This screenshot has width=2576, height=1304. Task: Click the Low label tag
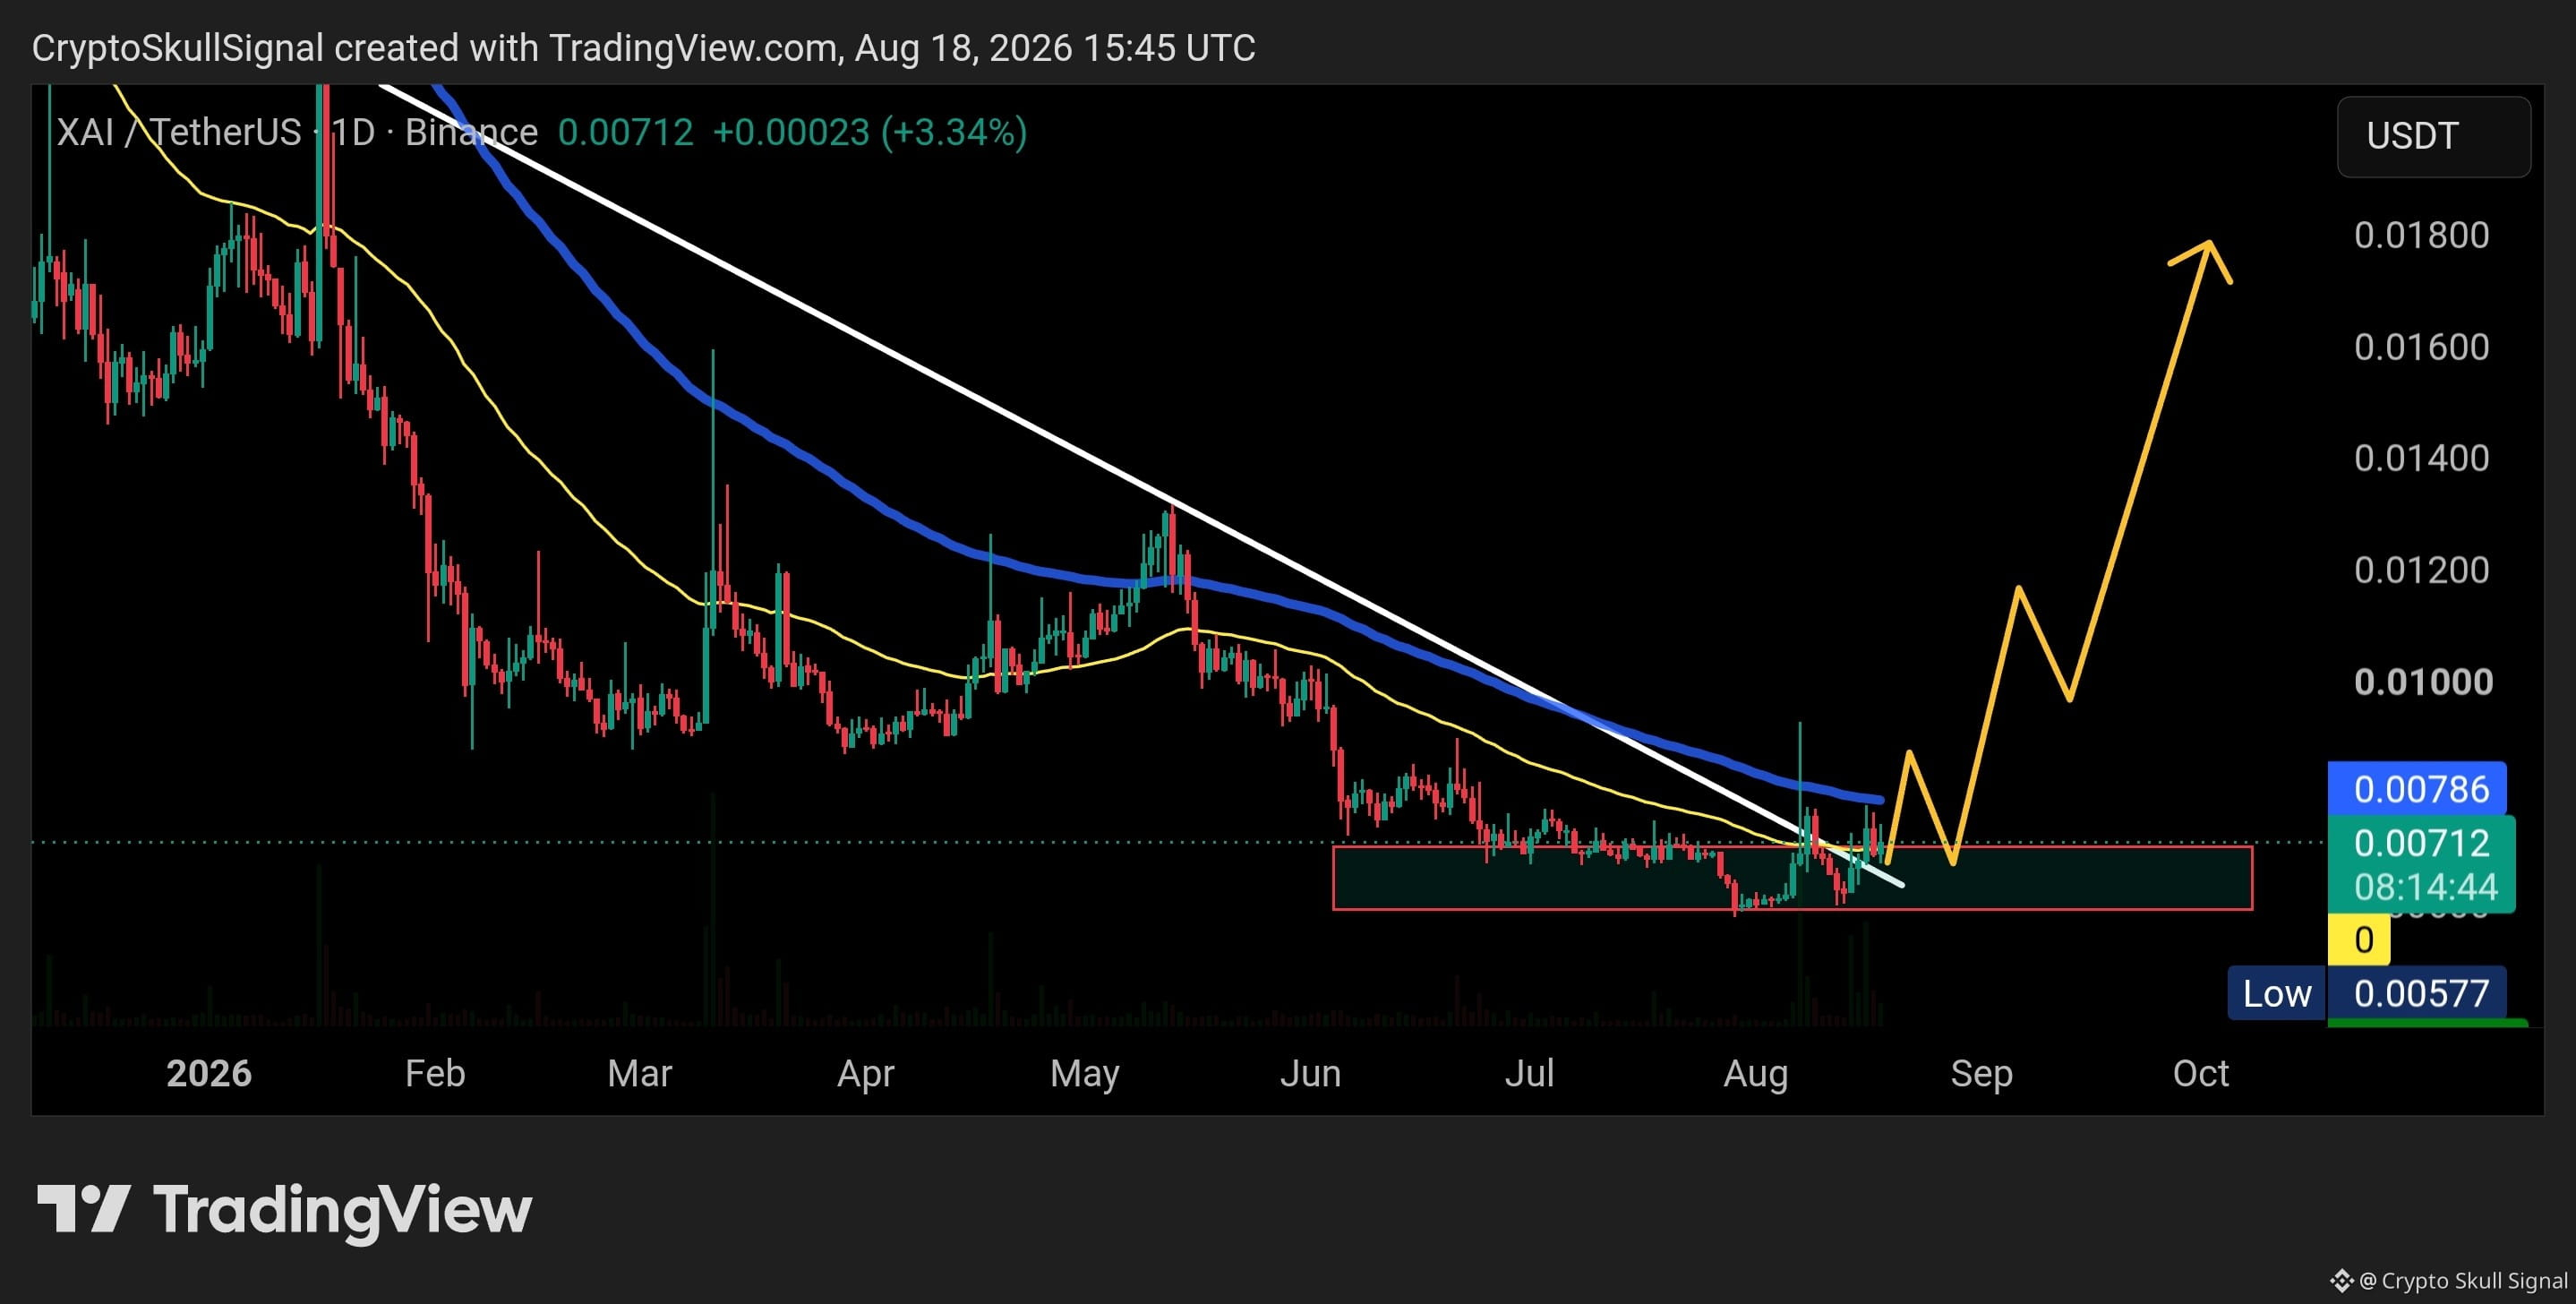pos(2276,993)
